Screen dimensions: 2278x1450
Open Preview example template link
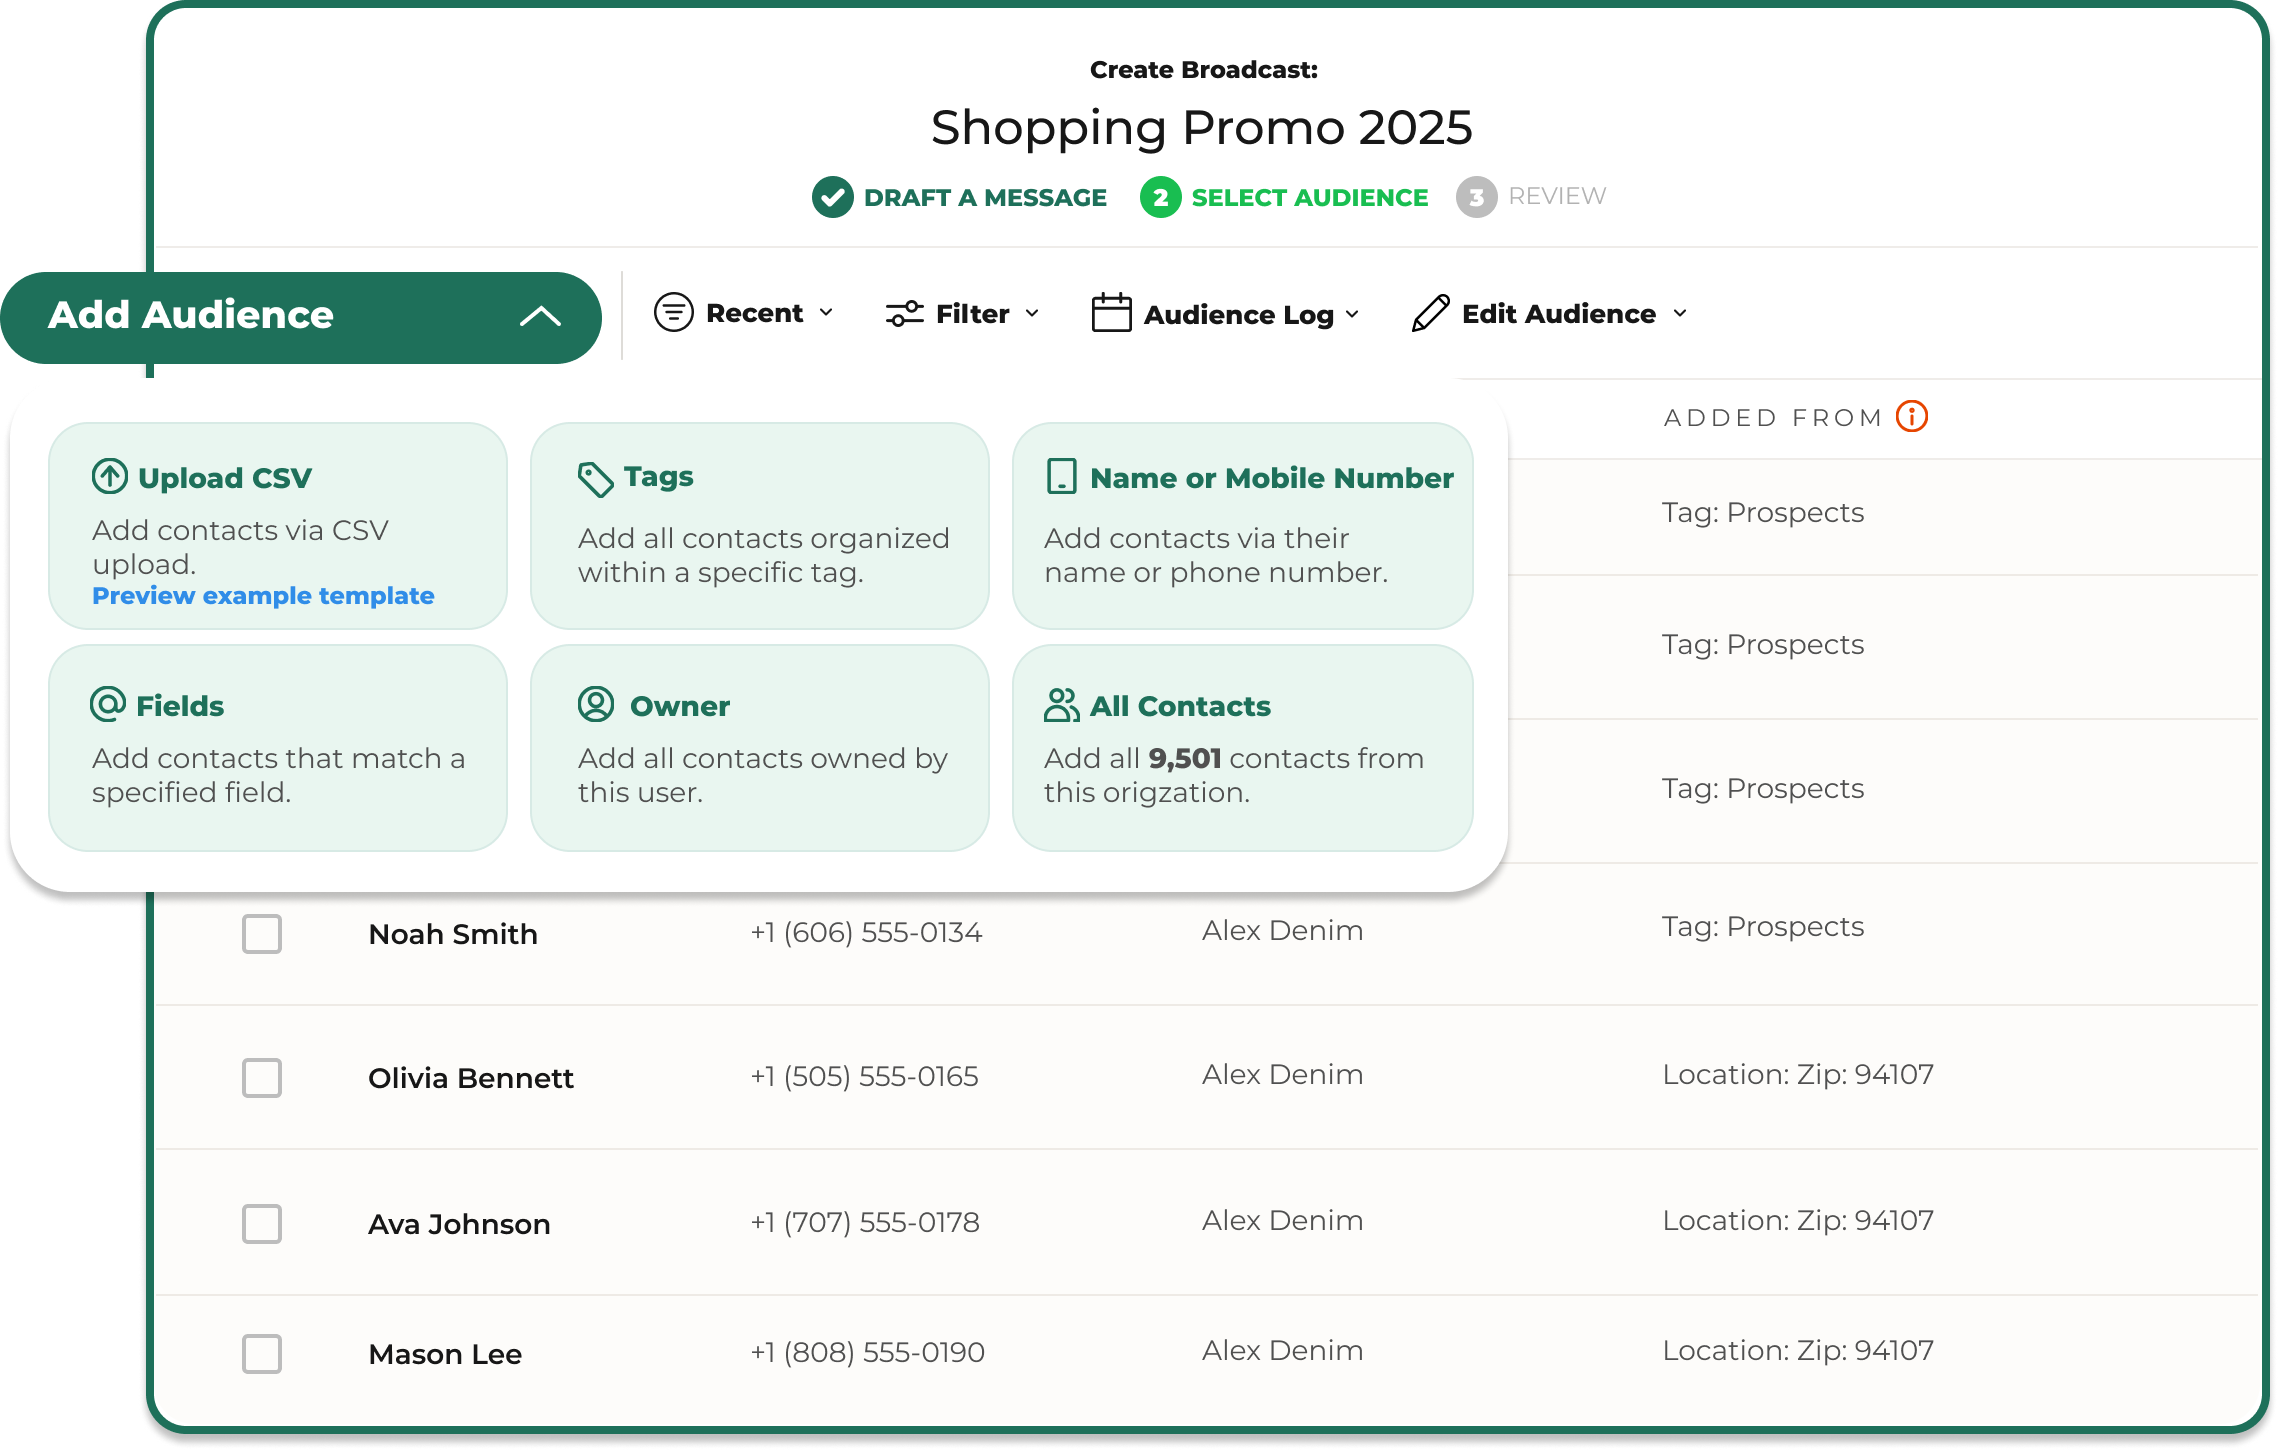(263, 596)
